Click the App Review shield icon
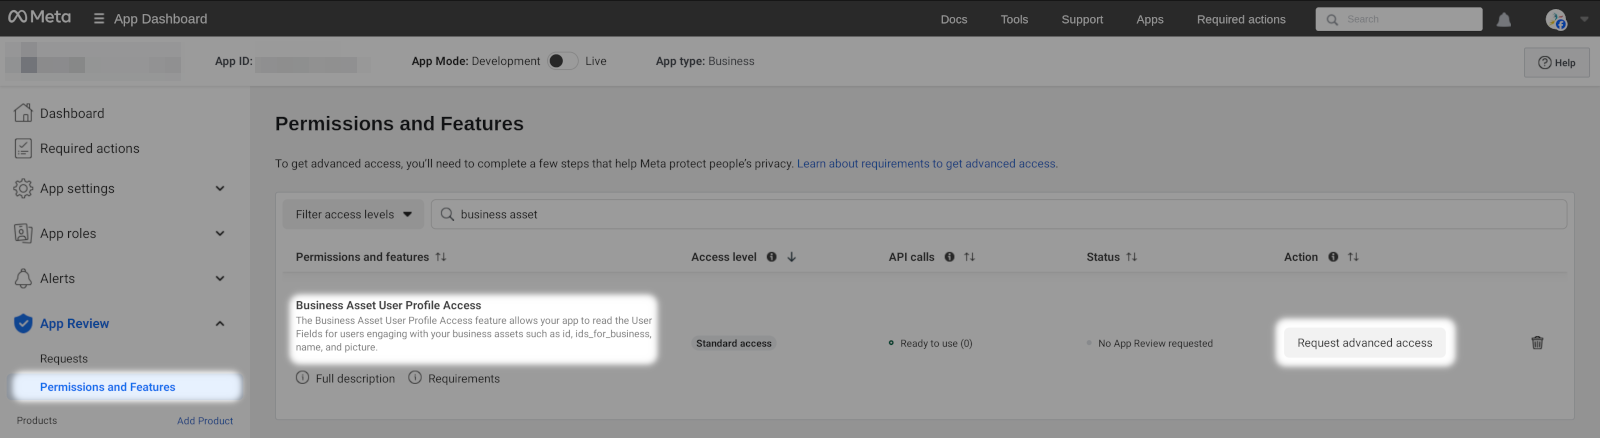1600x438 pixels. [x=23, y=323]
